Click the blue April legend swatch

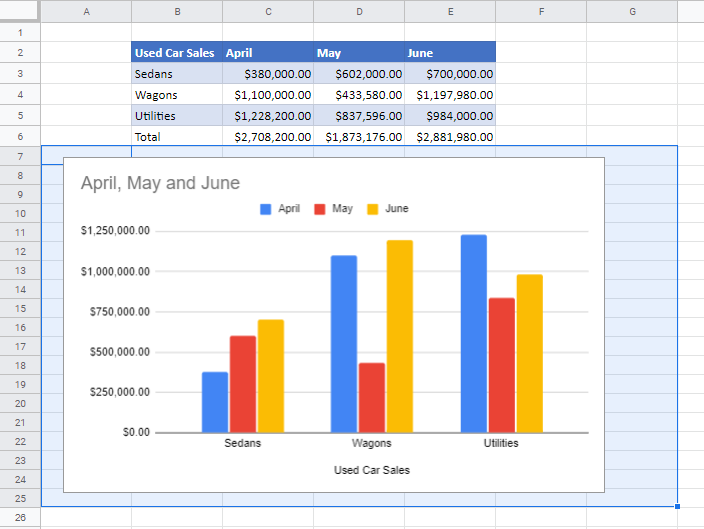(266, 209)
